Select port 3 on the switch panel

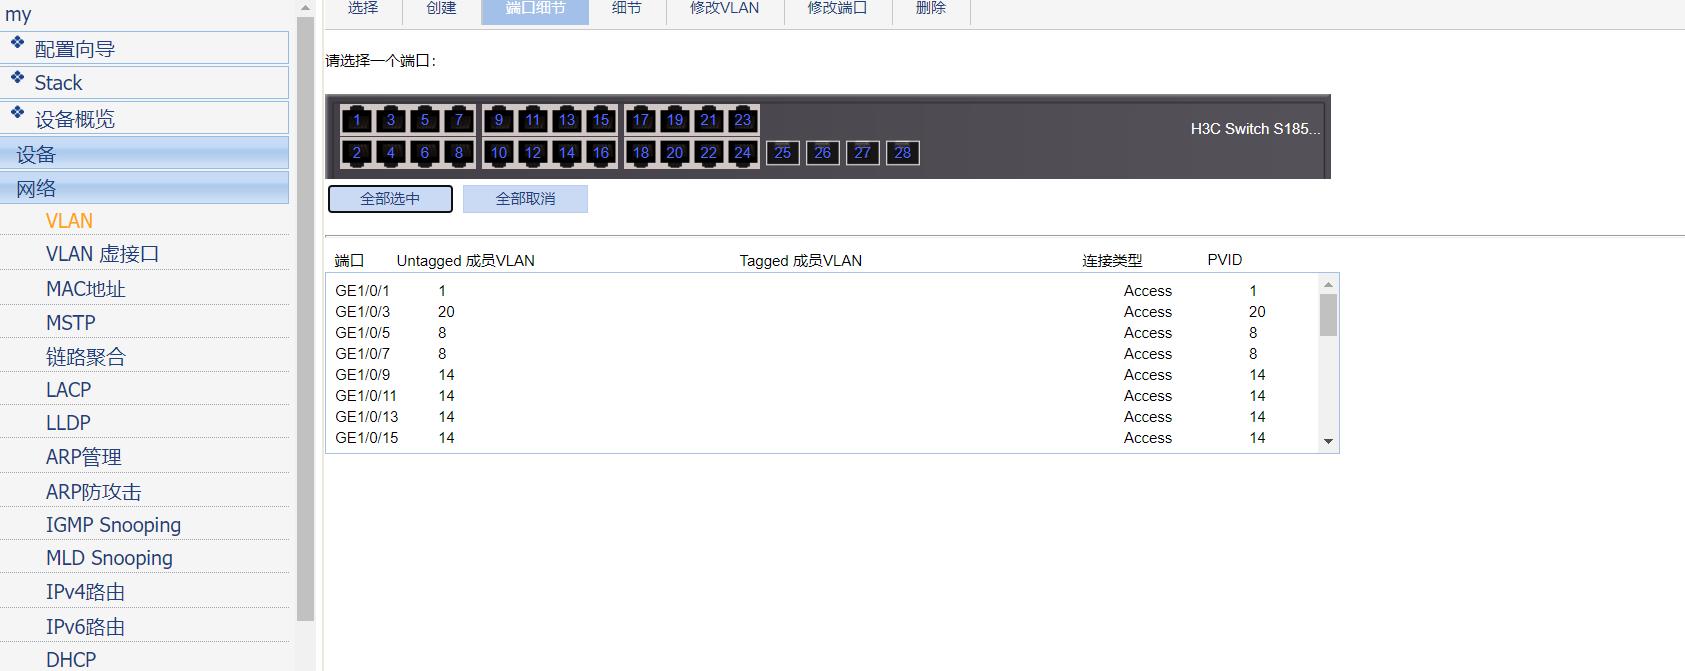point(391,120)
